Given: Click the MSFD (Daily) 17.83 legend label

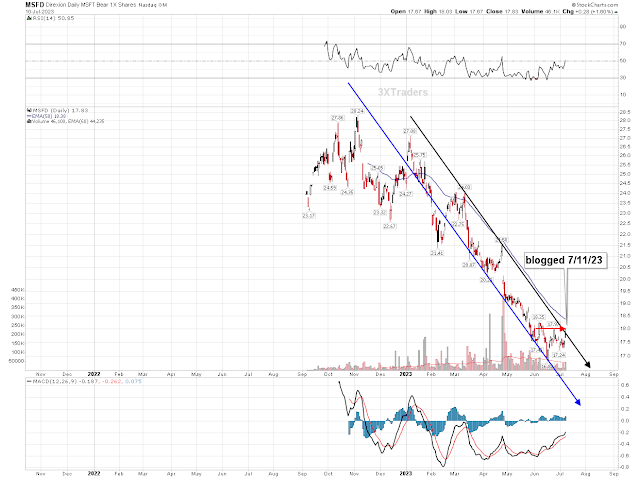Looking at the screenshot, I should pyautogui.click(x=60, y=110).
